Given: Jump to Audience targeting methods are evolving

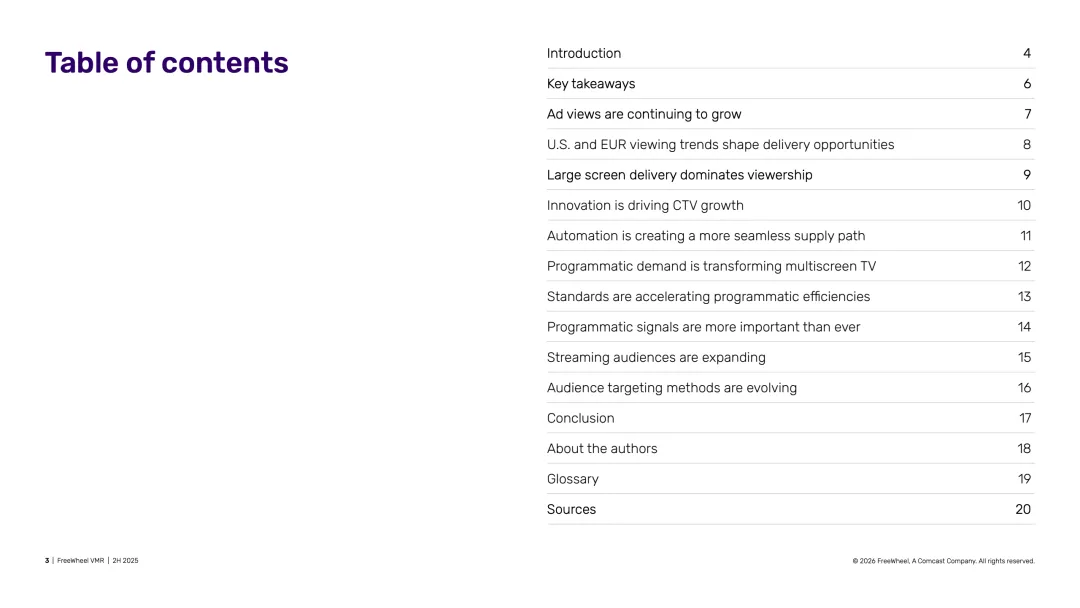Looking at the screenshot, I should coord(672,388).
